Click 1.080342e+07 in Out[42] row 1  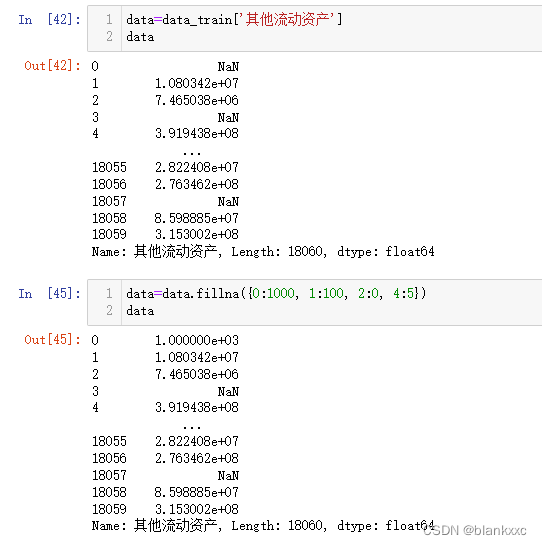197,83
